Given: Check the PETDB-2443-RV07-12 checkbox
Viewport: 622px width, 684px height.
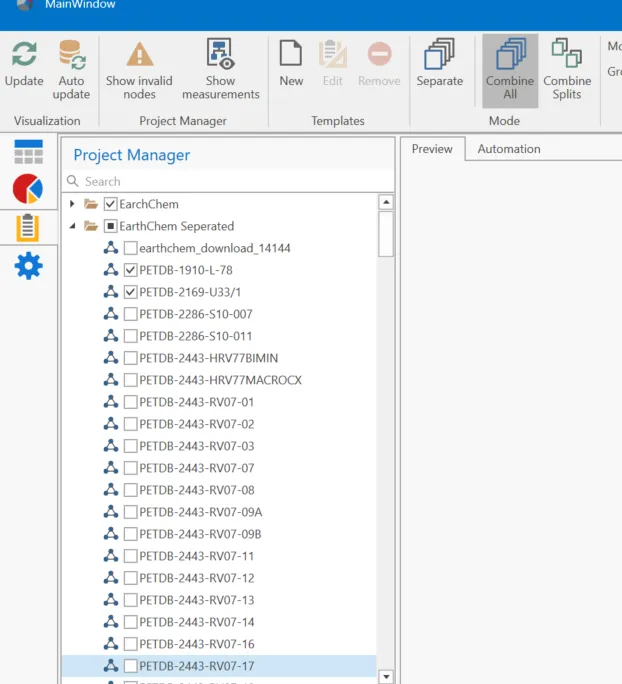Looking at the screenshot, I should pyautogui.click(x=130, y=578).
